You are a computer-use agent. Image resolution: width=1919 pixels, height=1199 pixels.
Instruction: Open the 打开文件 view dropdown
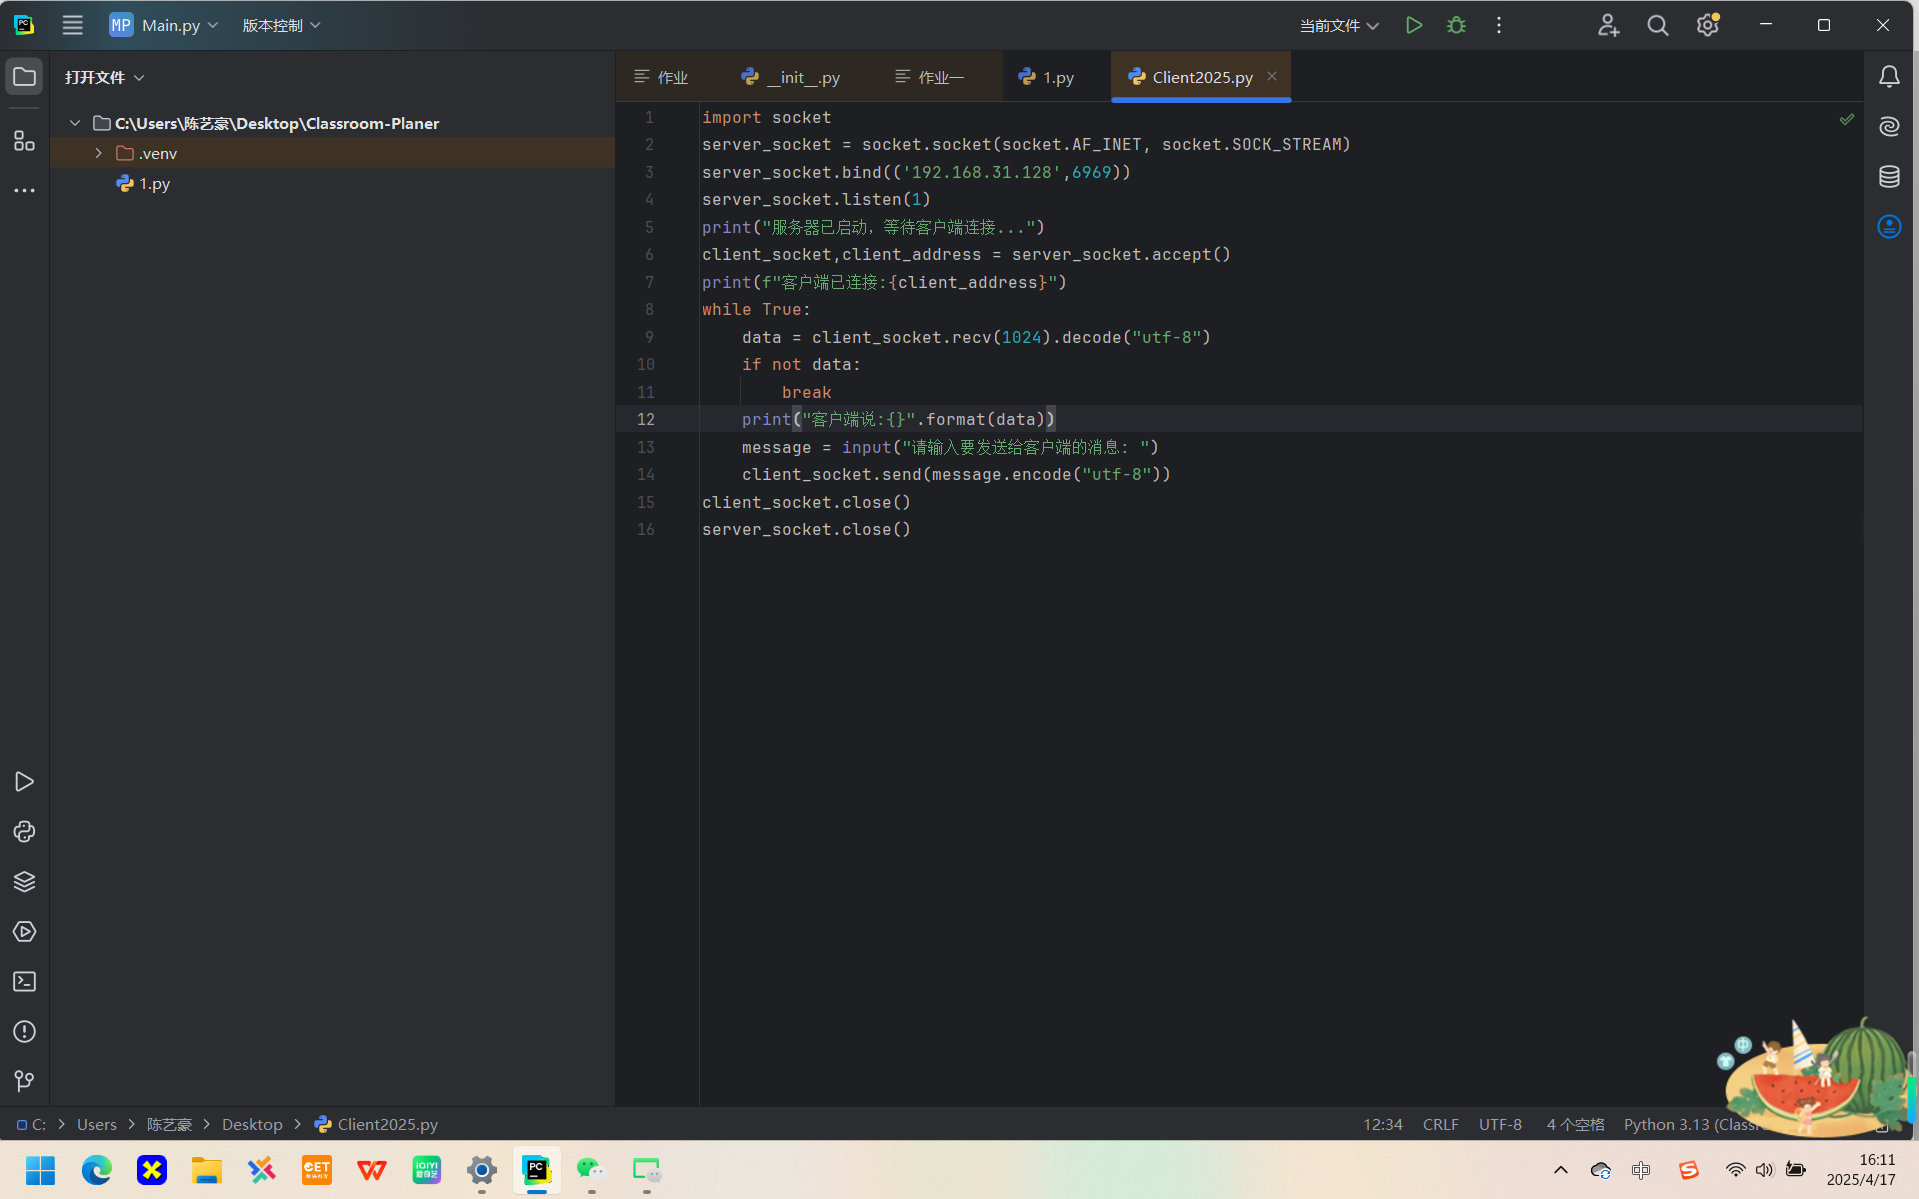[104, 77]
